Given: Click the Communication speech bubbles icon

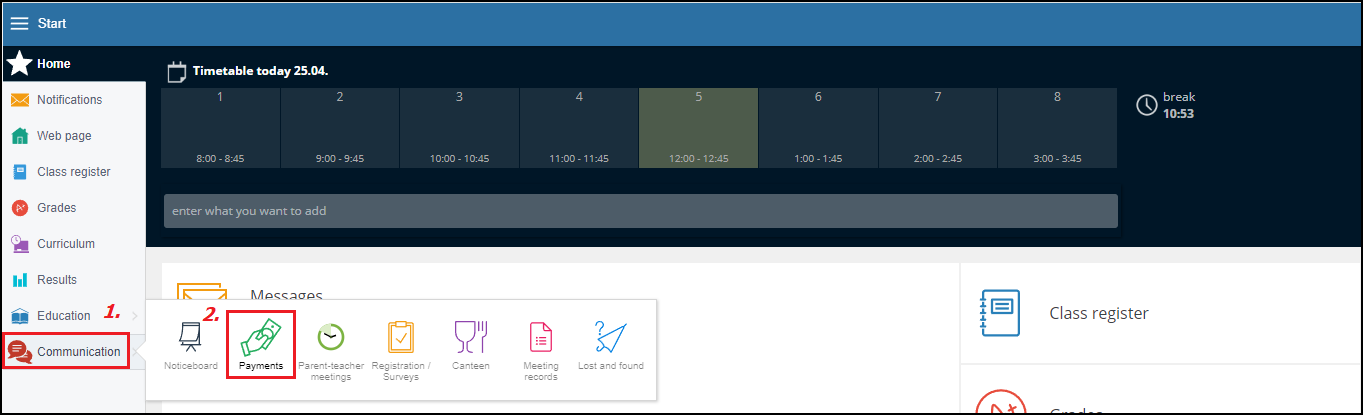Looking at the screenshot, I should click(x=19, y=352).
